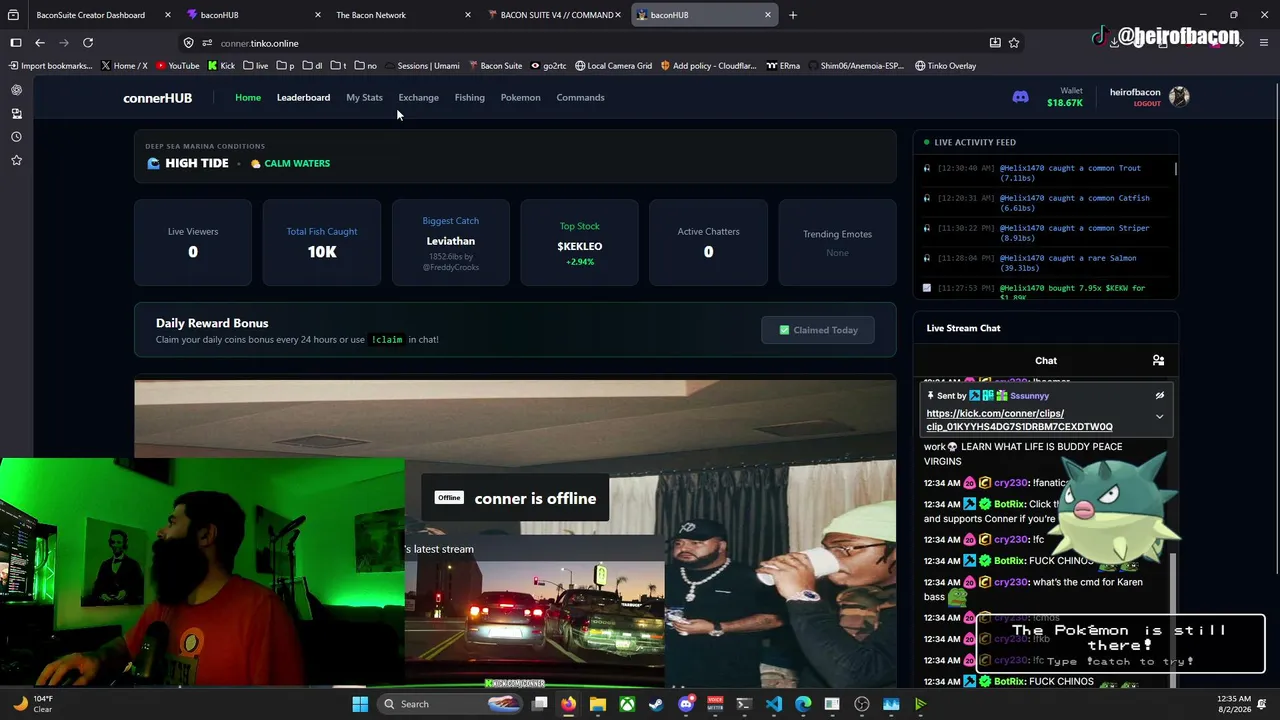Click the site security shield icon
1280x720 pixels.
coord(188,43)
